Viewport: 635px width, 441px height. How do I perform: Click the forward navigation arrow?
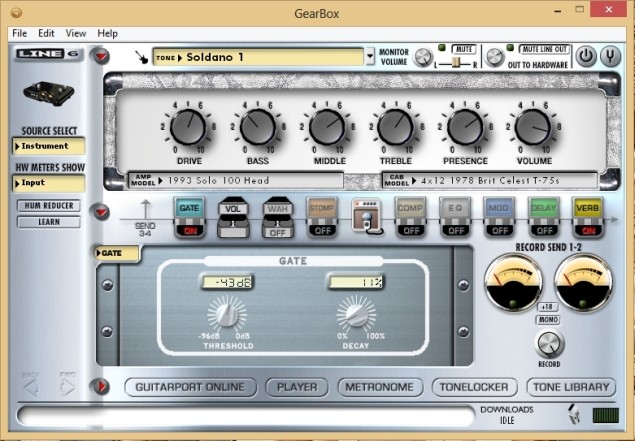pyautogui.click(x=67, y=388)
